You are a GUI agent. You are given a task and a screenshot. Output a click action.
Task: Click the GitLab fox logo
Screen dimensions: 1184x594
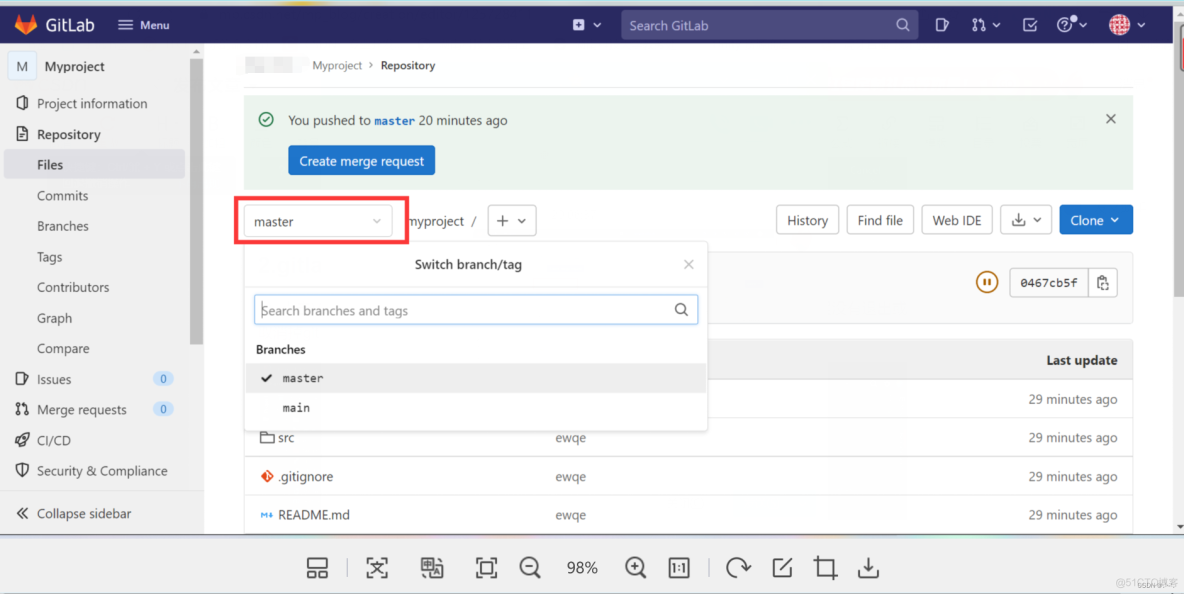[26, 25]
